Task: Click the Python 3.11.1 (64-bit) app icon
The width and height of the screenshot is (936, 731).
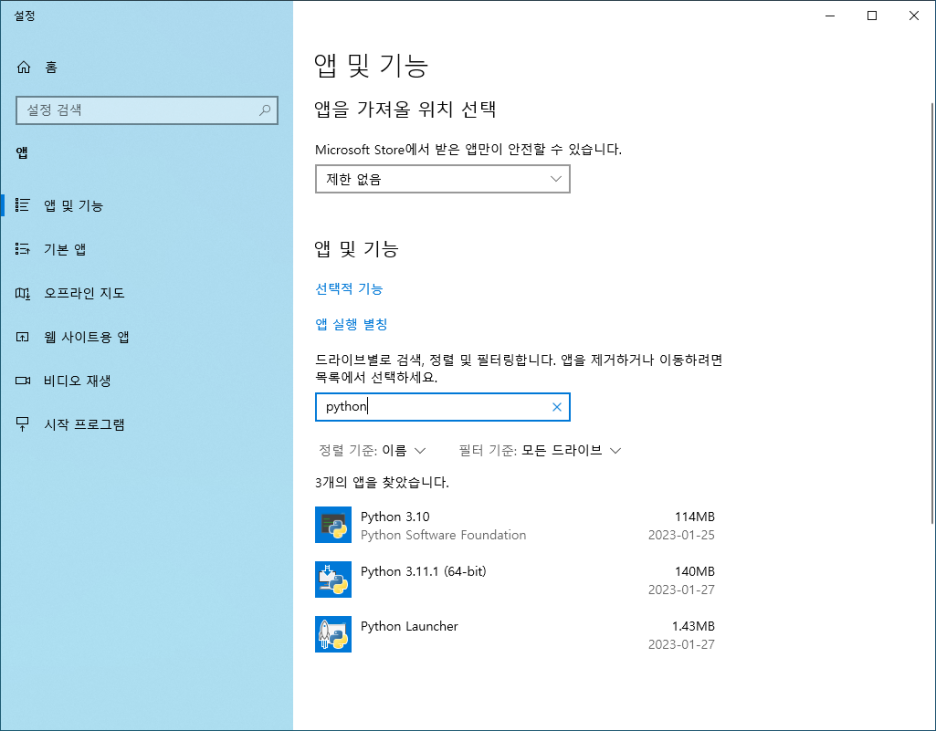Action: (333, 579)
